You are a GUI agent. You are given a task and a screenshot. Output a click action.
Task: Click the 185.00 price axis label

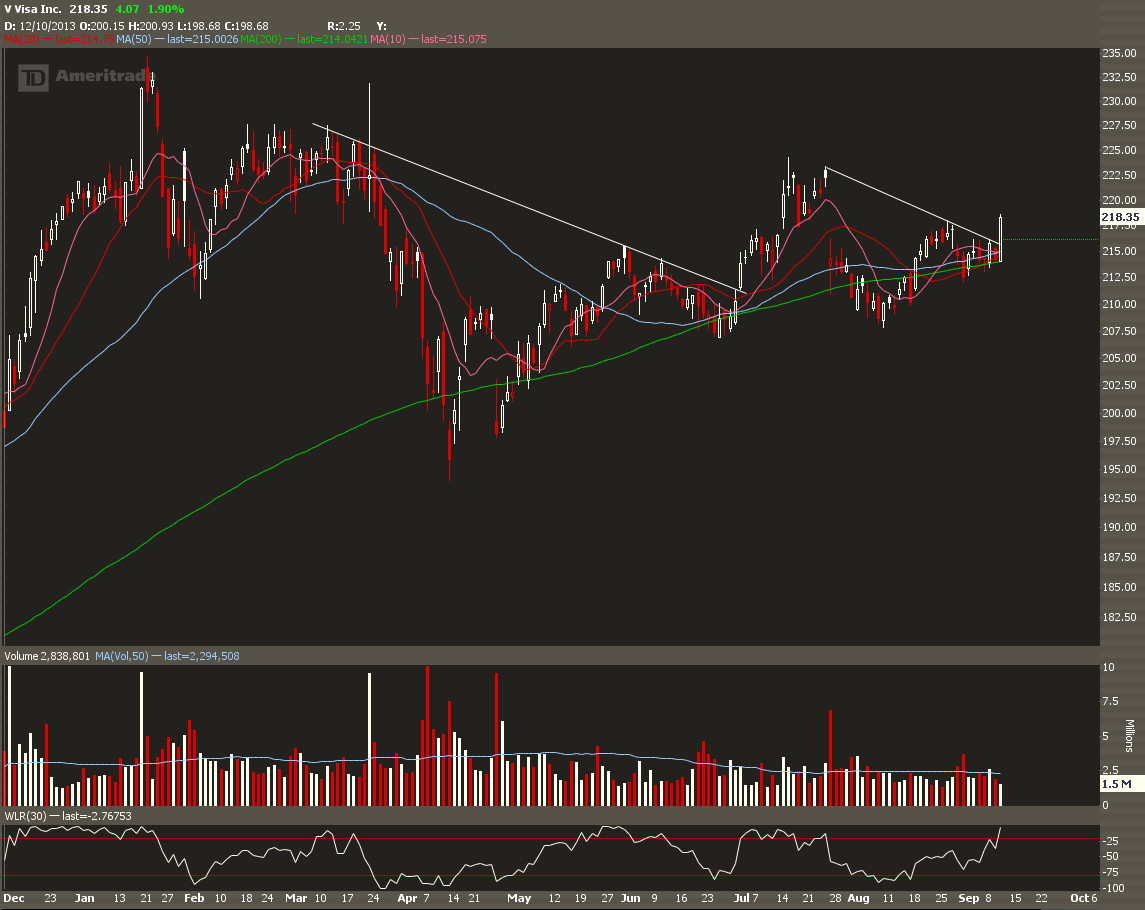[1119, 586]
